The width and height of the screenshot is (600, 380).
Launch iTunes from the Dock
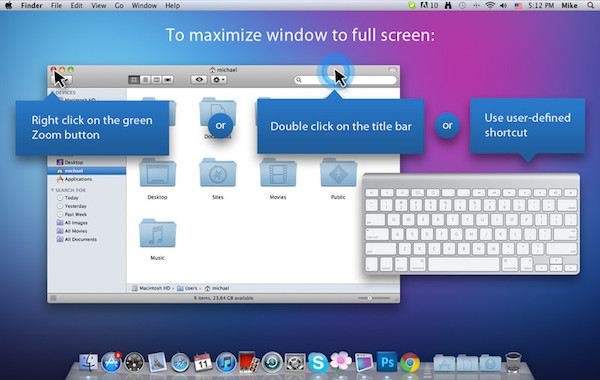pos(226,362)
